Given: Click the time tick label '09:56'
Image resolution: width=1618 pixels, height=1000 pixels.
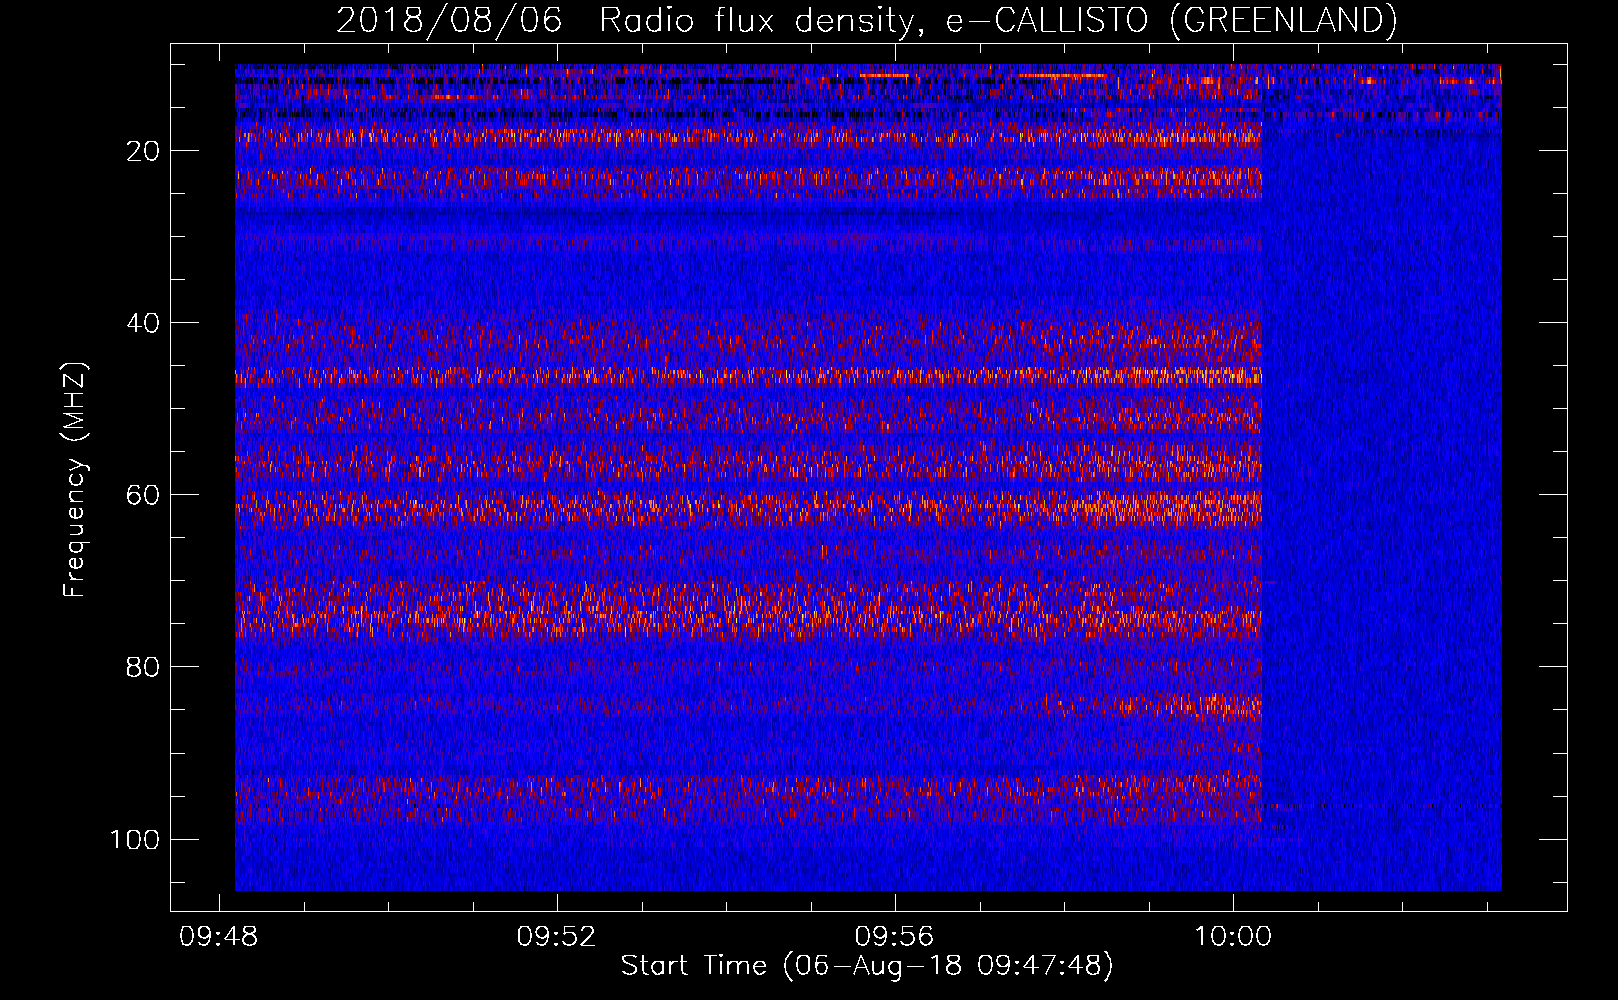Looking at the screenshot, I should point(894,937).
